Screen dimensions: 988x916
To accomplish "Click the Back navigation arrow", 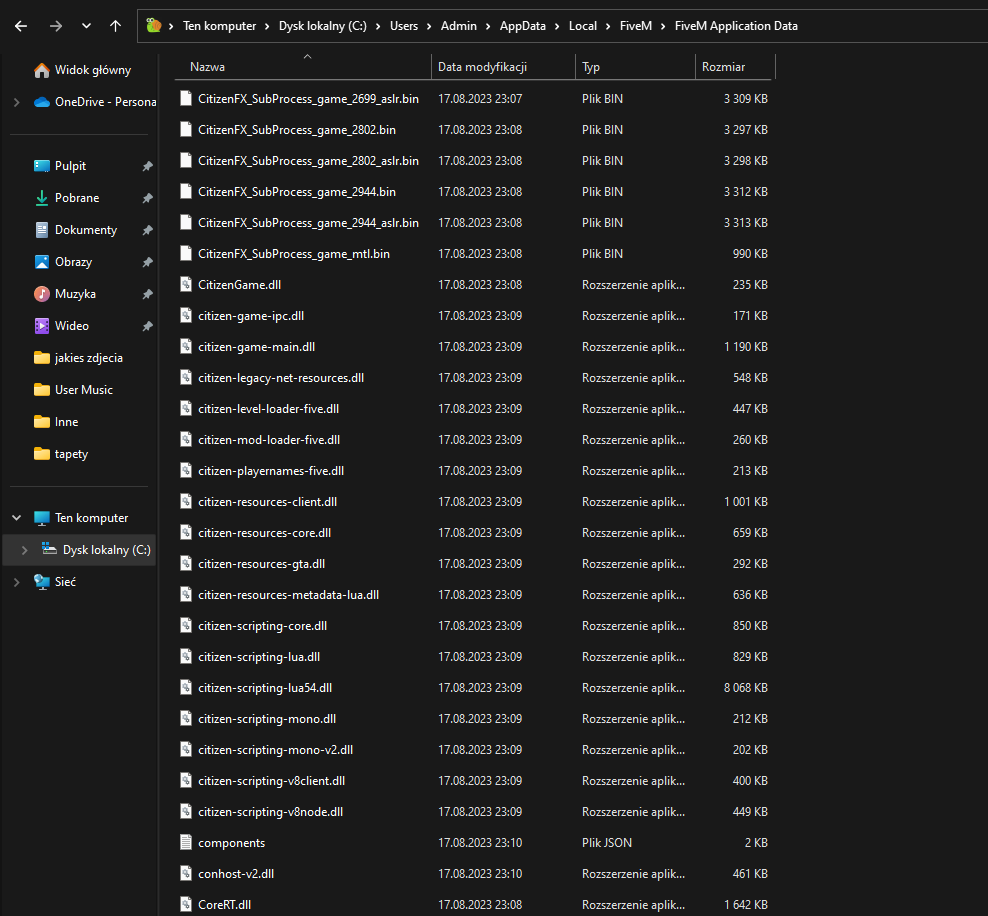I will point(21,26).
